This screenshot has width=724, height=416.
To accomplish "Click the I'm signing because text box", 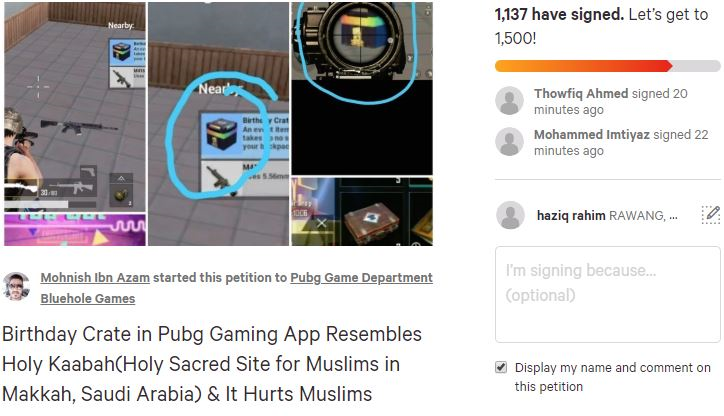I will [608, 295].
